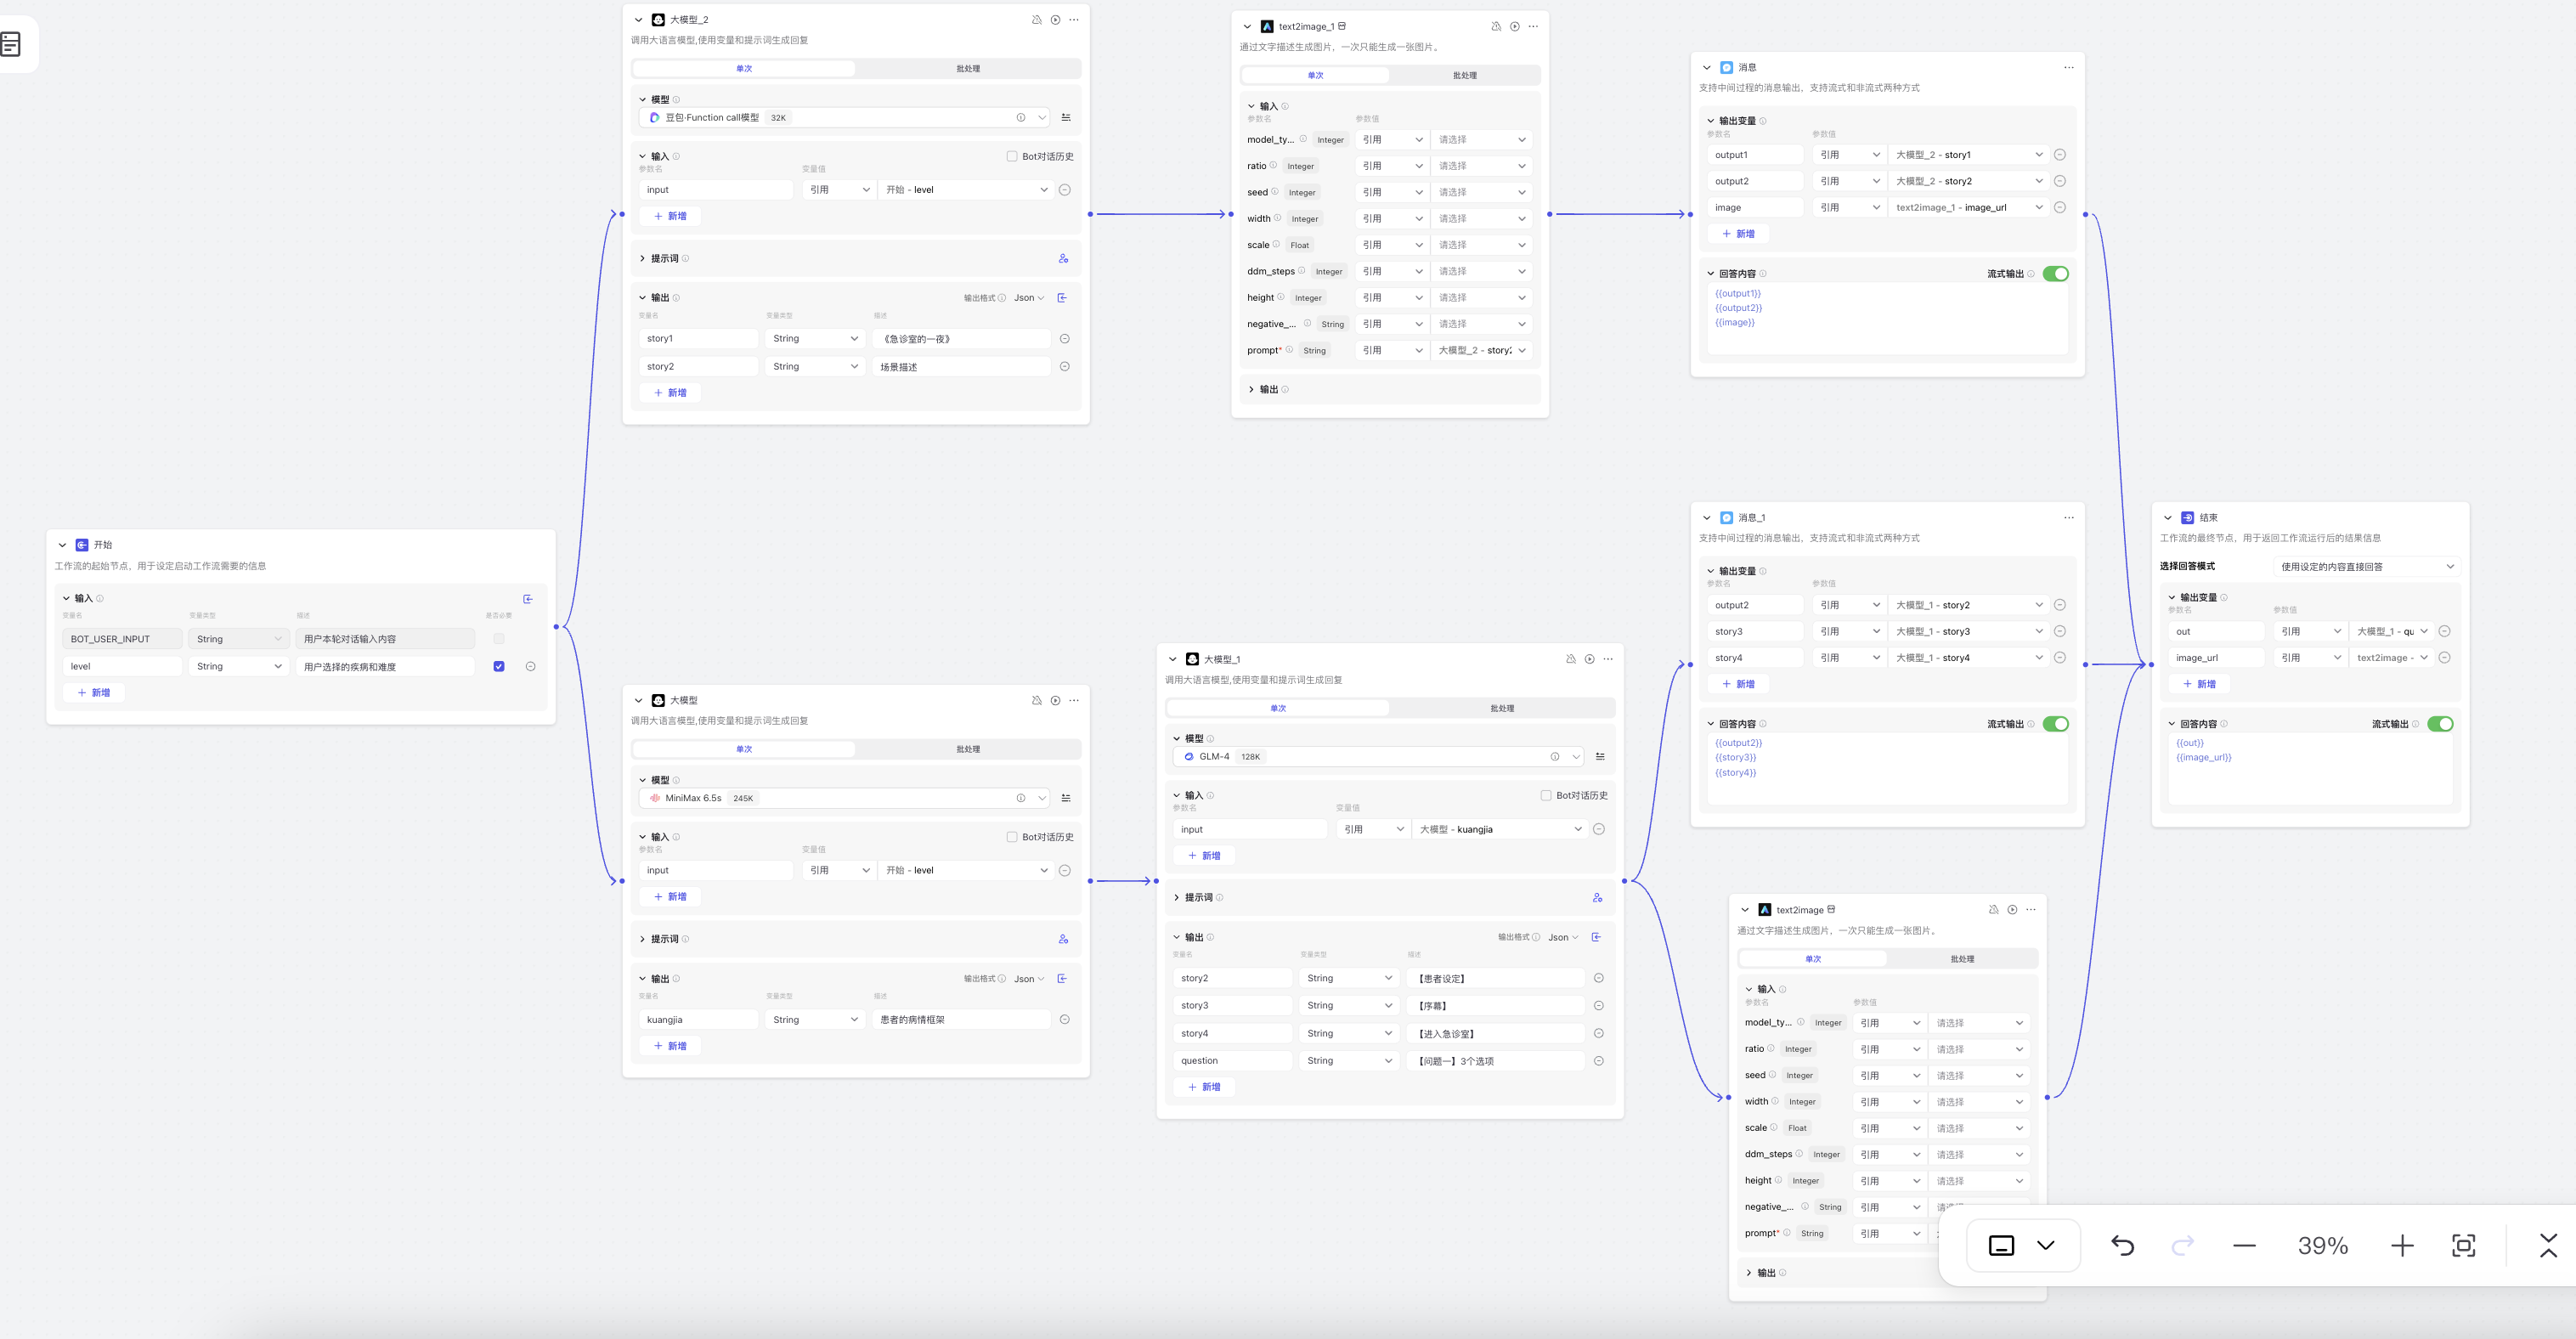This screenshot has height=1339, width=2576.
Task: Open the three-dot menu on 消息 node
Action: [2069, 68]
